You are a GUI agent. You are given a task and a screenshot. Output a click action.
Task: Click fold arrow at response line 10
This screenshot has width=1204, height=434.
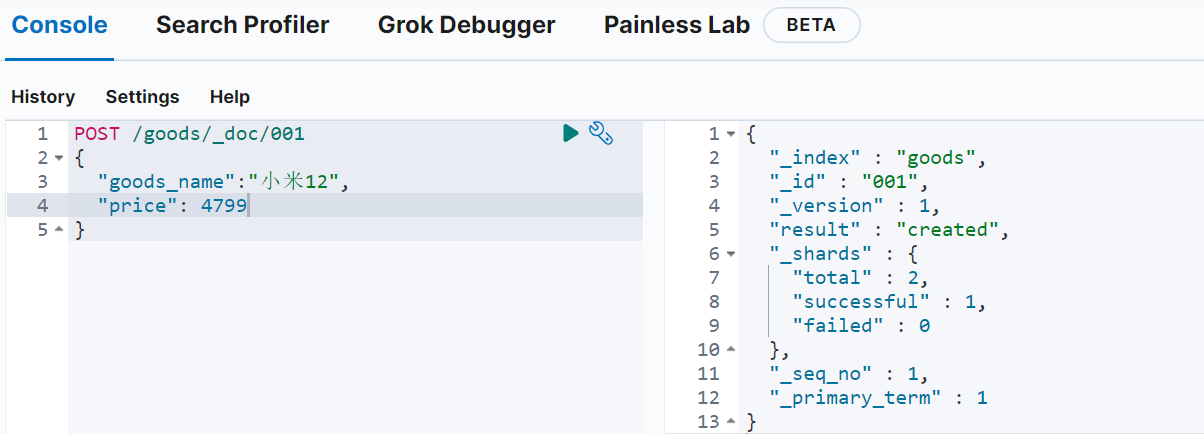pos(731,350)
